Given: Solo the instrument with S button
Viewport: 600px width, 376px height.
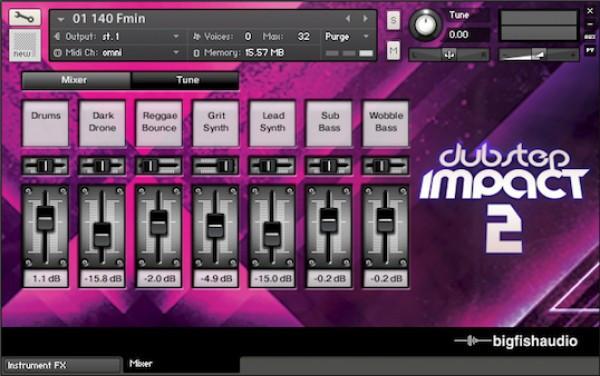Looking at the screenshot, I should (393, 20).
